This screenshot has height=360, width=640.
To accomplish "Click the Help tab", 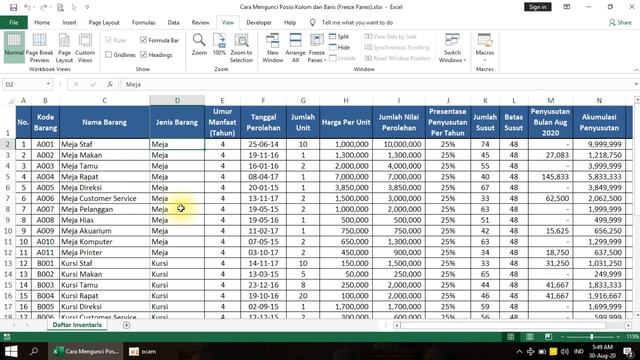I will pyautogui.click(x=290, y=22).
